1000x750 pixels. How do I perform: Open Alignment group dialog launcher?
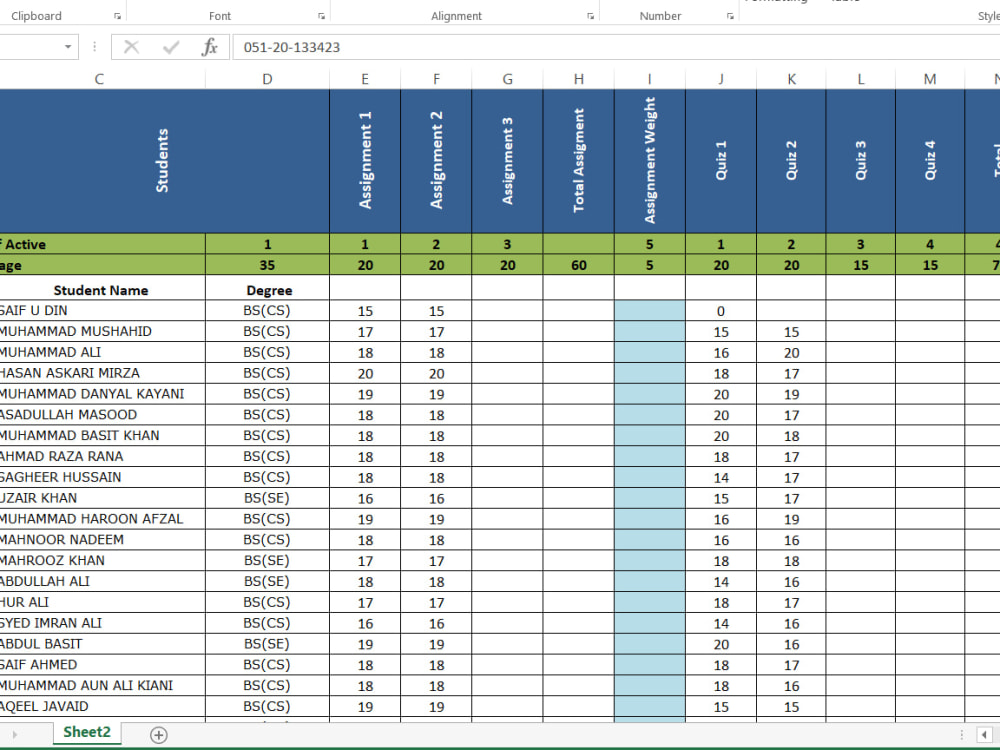(591, 16)
